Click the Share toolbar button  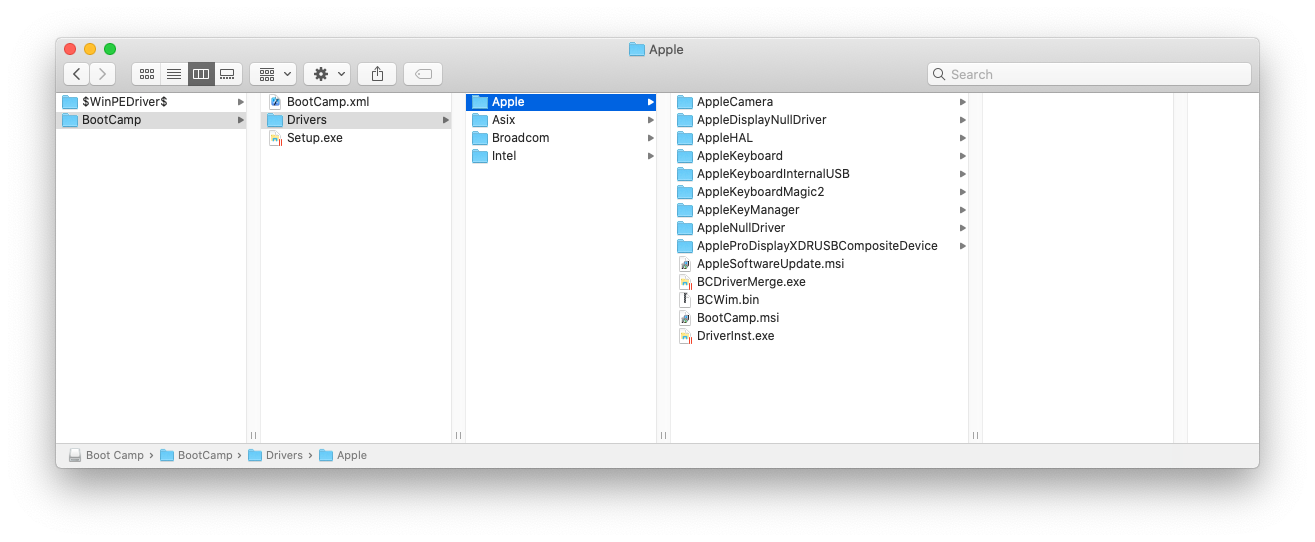coord(377,74)
